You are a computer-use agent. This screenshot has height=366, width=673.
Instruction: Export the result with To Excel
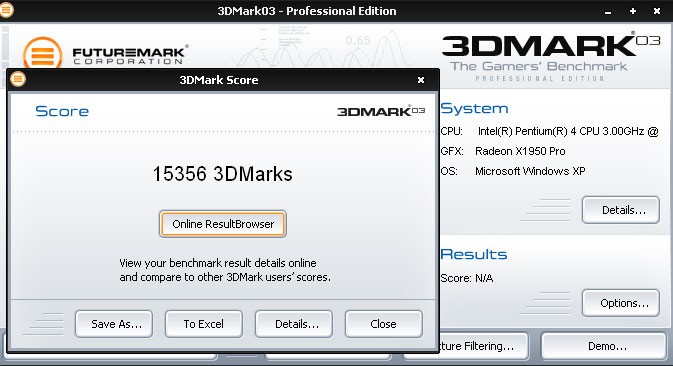(x=204, y=324)
